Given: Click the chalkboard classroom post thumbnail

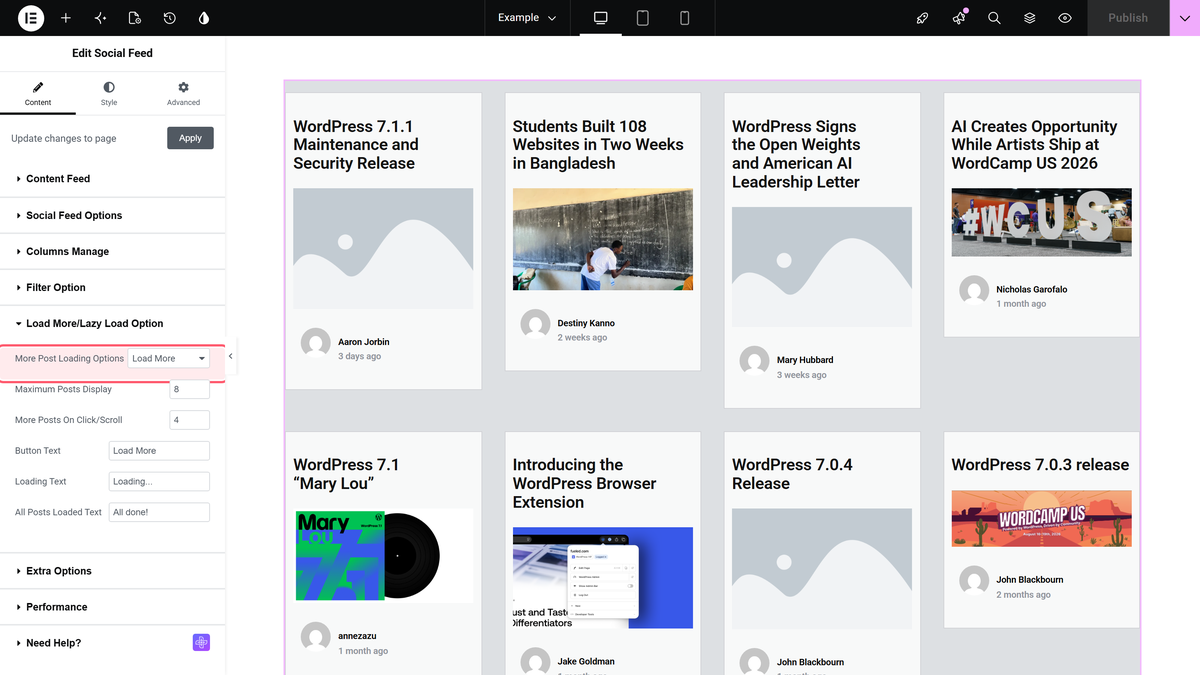Looking at the screenshot, I should coord(603,239).
